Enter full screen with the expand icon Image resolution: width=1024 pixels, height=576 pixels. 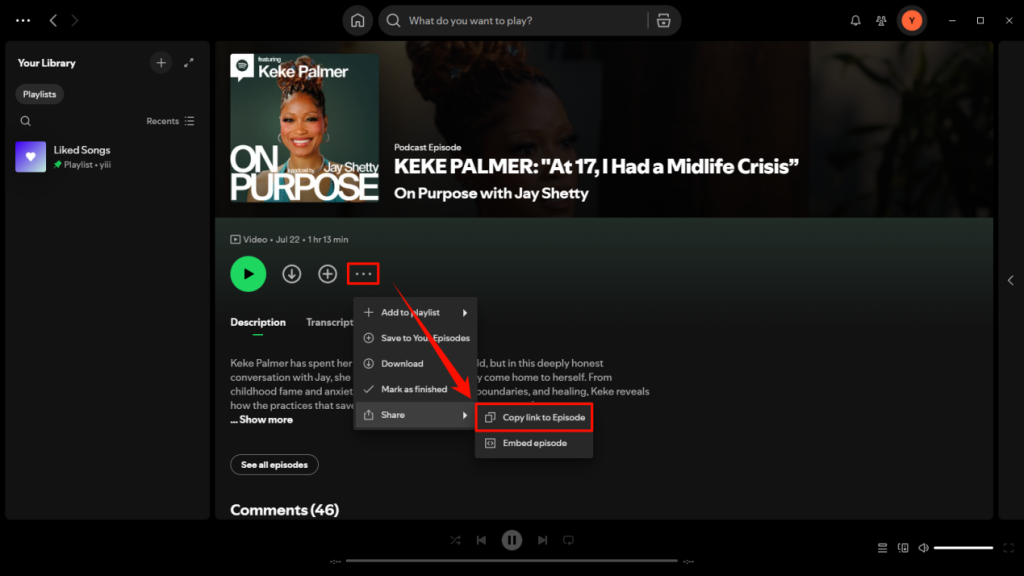point(1008,547)
